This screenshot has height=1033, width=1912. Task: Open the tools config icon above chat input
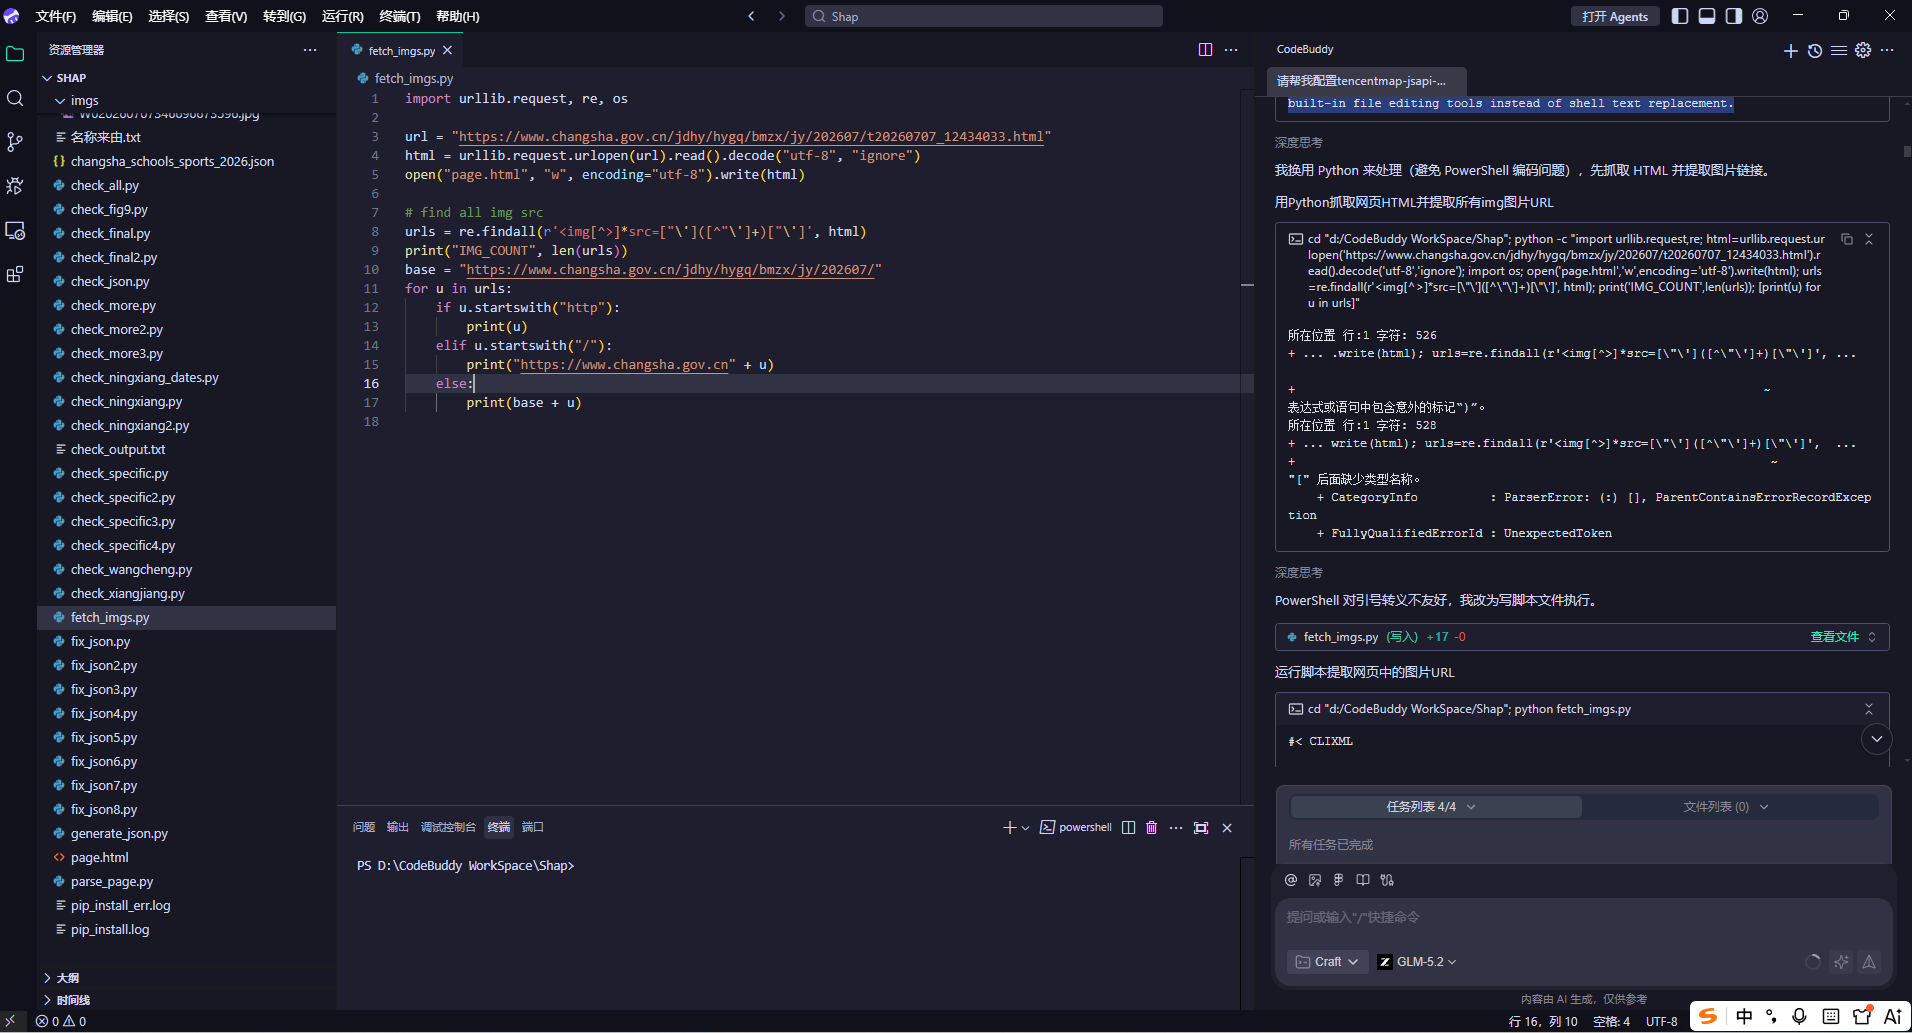point(1387,880)
